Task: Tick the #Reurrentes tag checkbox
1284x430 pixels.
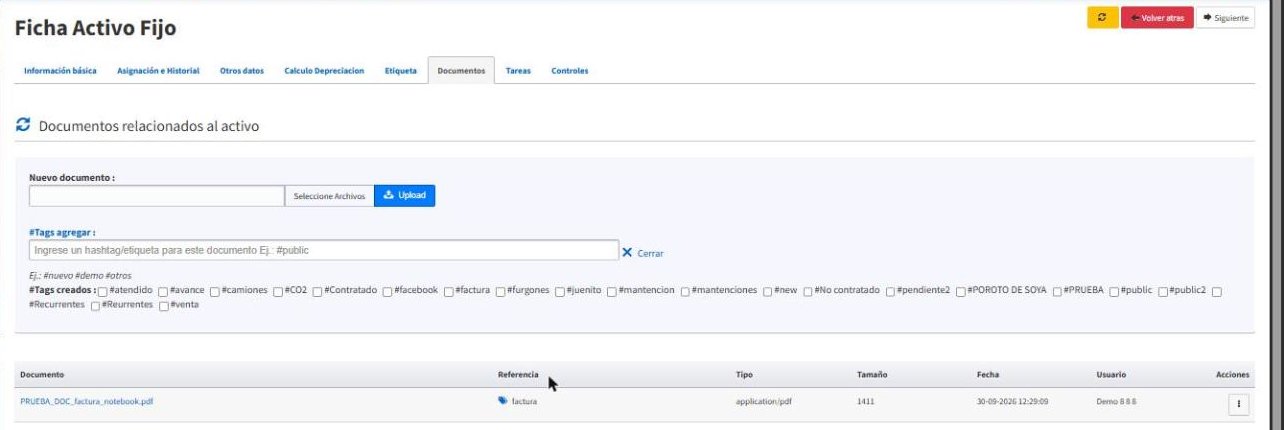Action: click(95, 305)
